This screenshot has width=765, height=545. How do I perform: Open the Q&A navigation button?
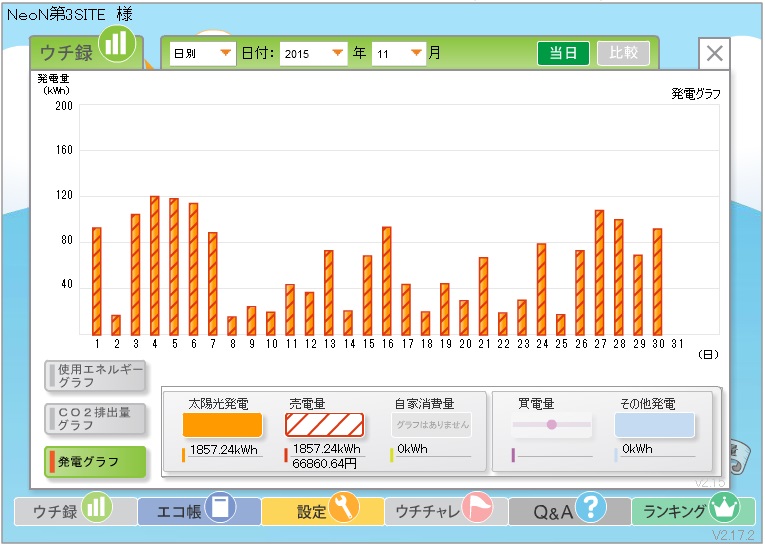click(x=569, y=511)
